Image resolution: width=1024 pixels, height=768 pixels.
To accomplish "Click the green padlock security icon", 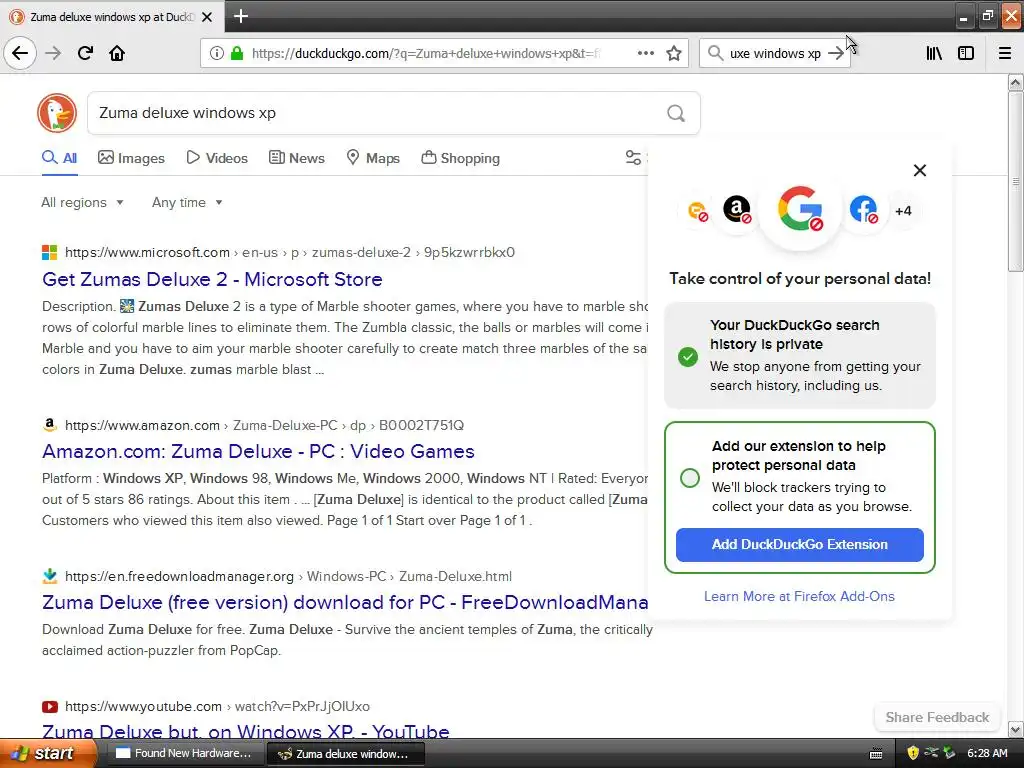I will pyautogui.click(x=237, y=53).
